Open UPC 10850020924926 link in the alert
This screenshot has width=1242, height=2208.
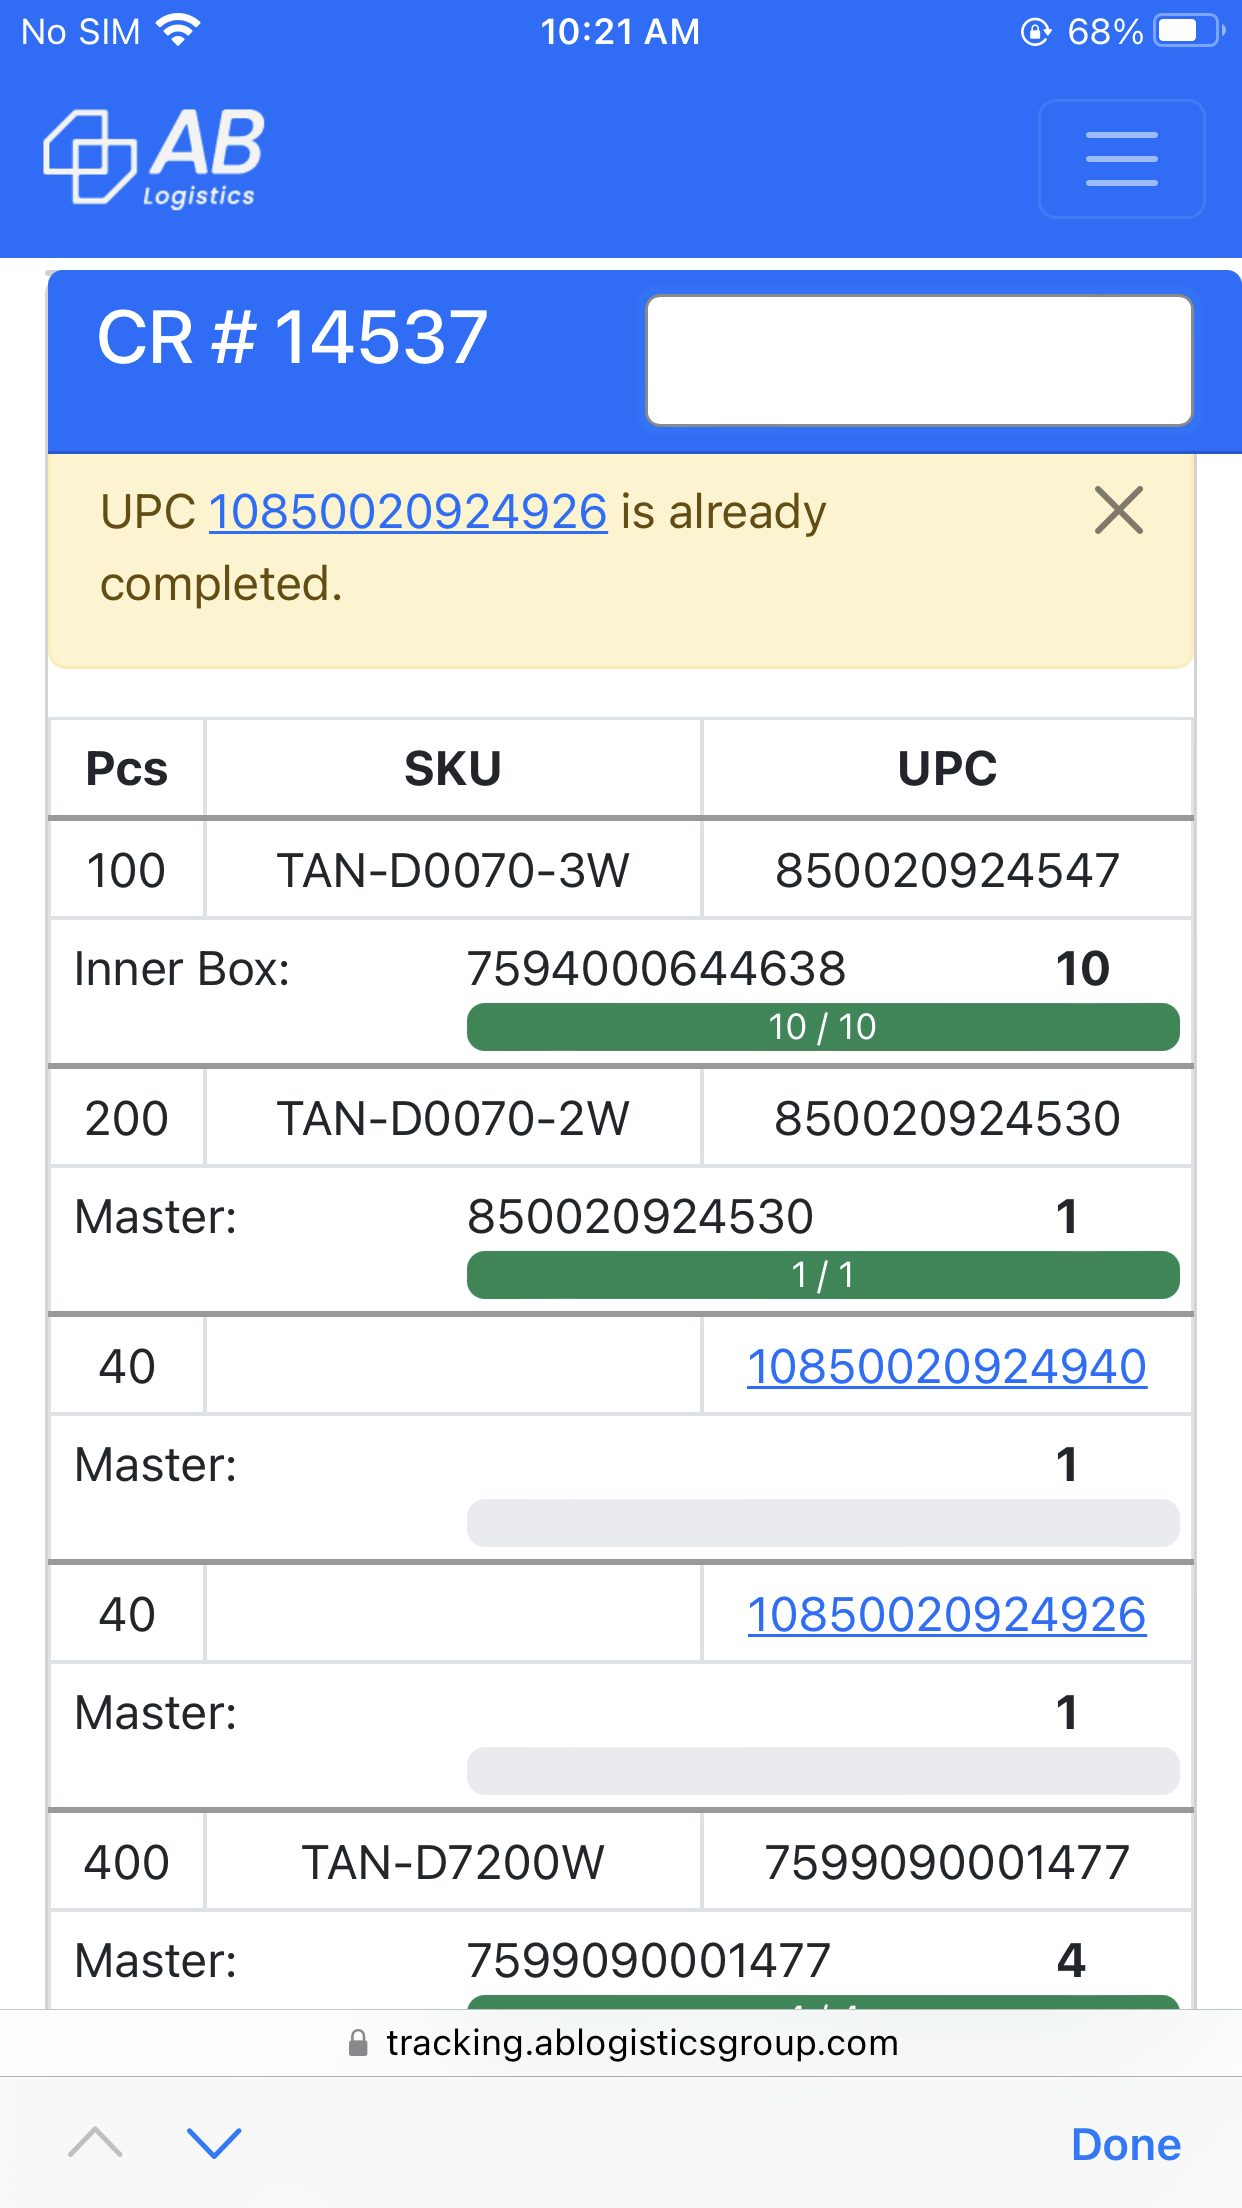coord(408,512)
